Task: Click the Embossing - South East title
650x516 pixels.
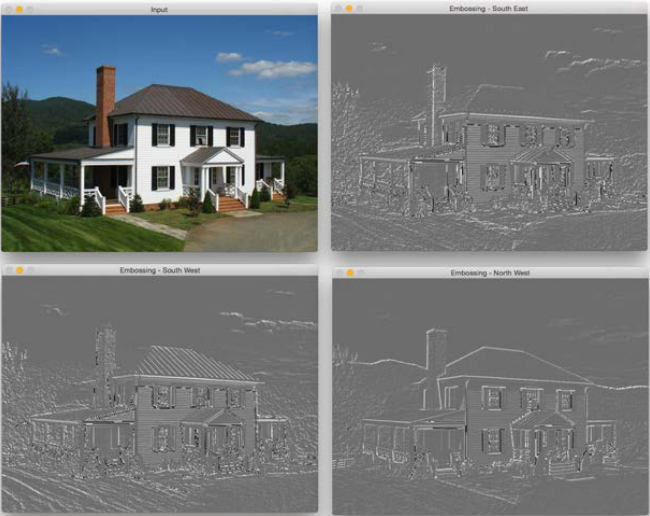Action: click(x=488, y=9)
